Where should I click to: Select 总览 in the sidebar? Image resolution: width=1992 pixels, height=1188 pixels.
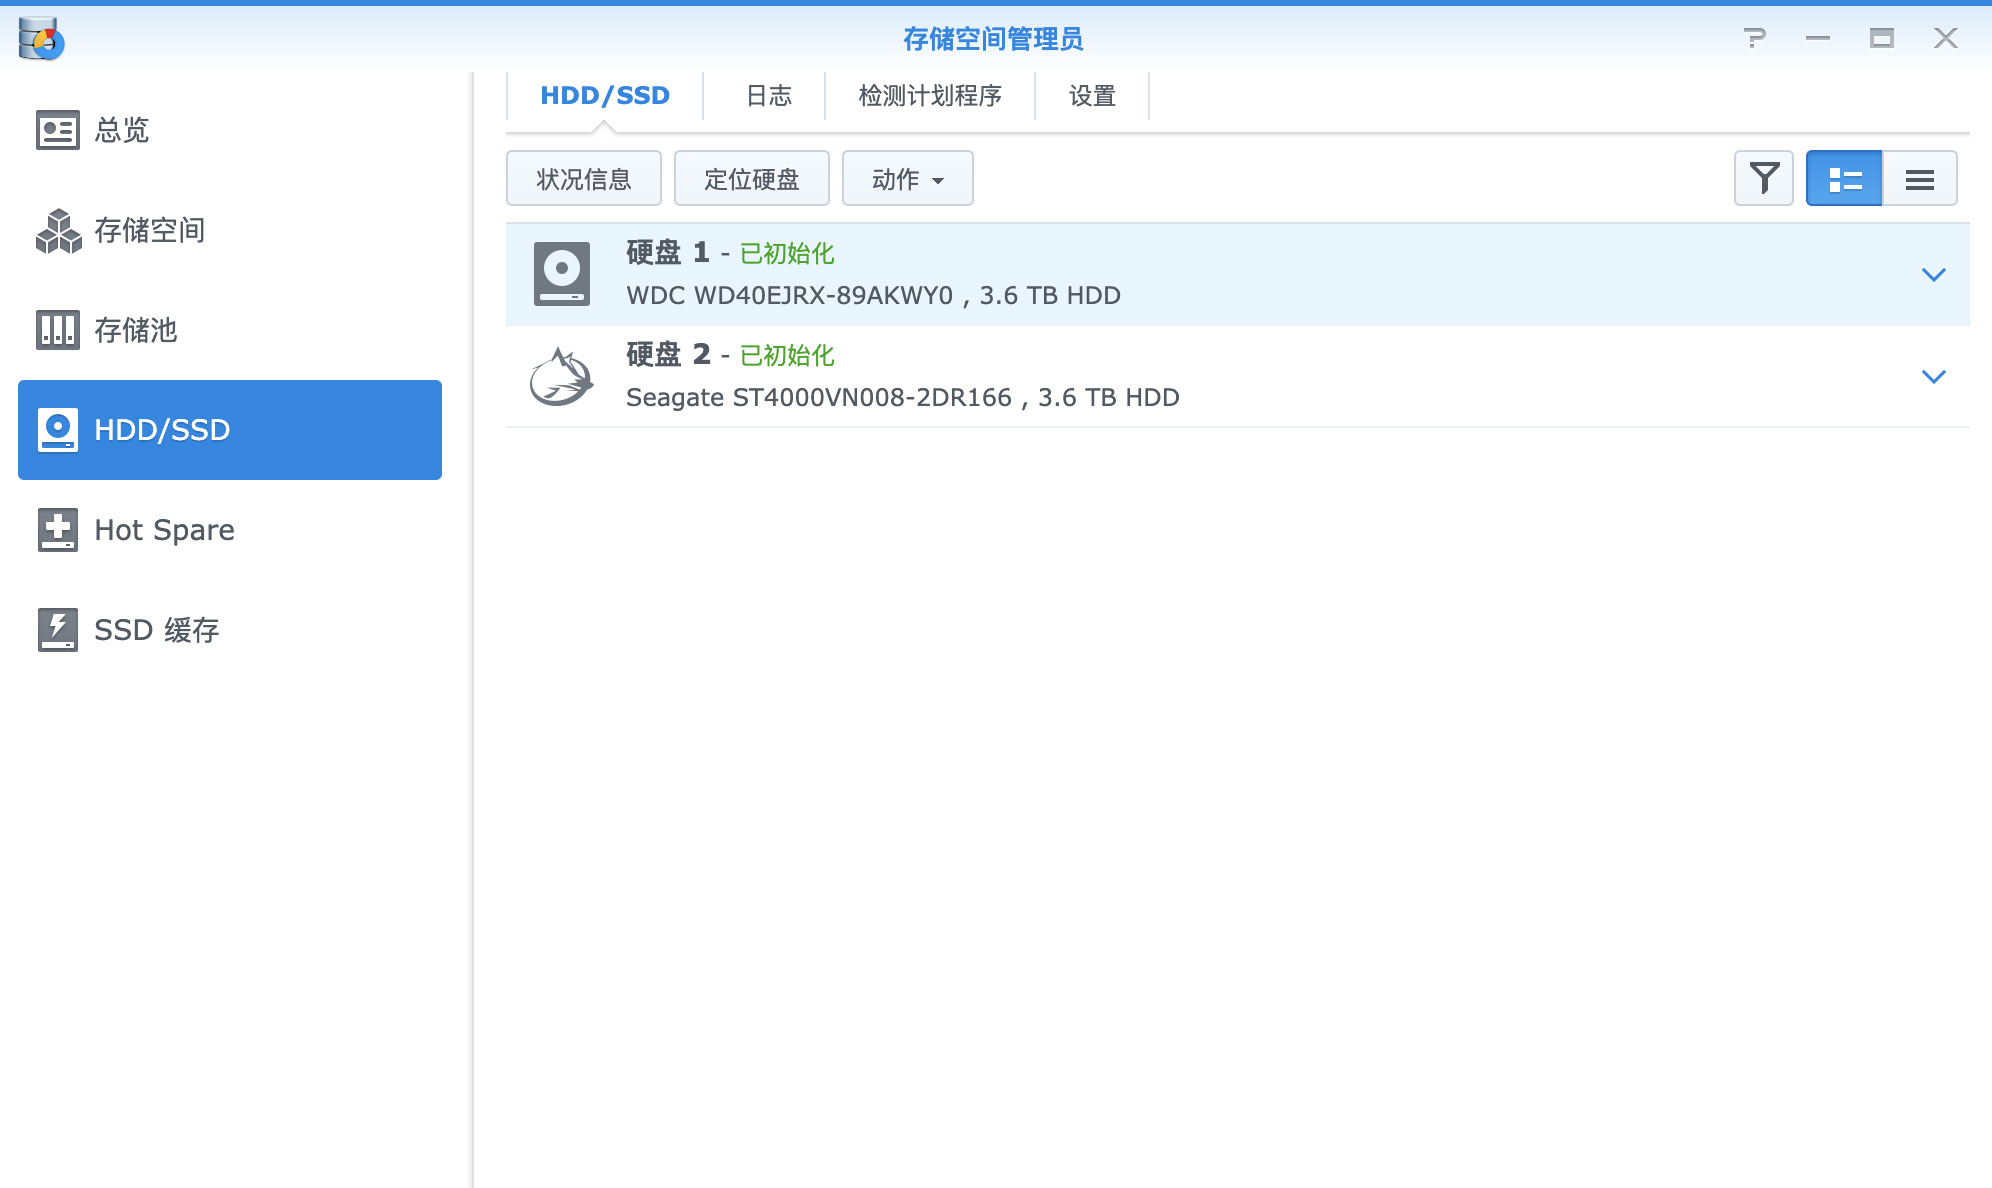(x=230, y=130)
